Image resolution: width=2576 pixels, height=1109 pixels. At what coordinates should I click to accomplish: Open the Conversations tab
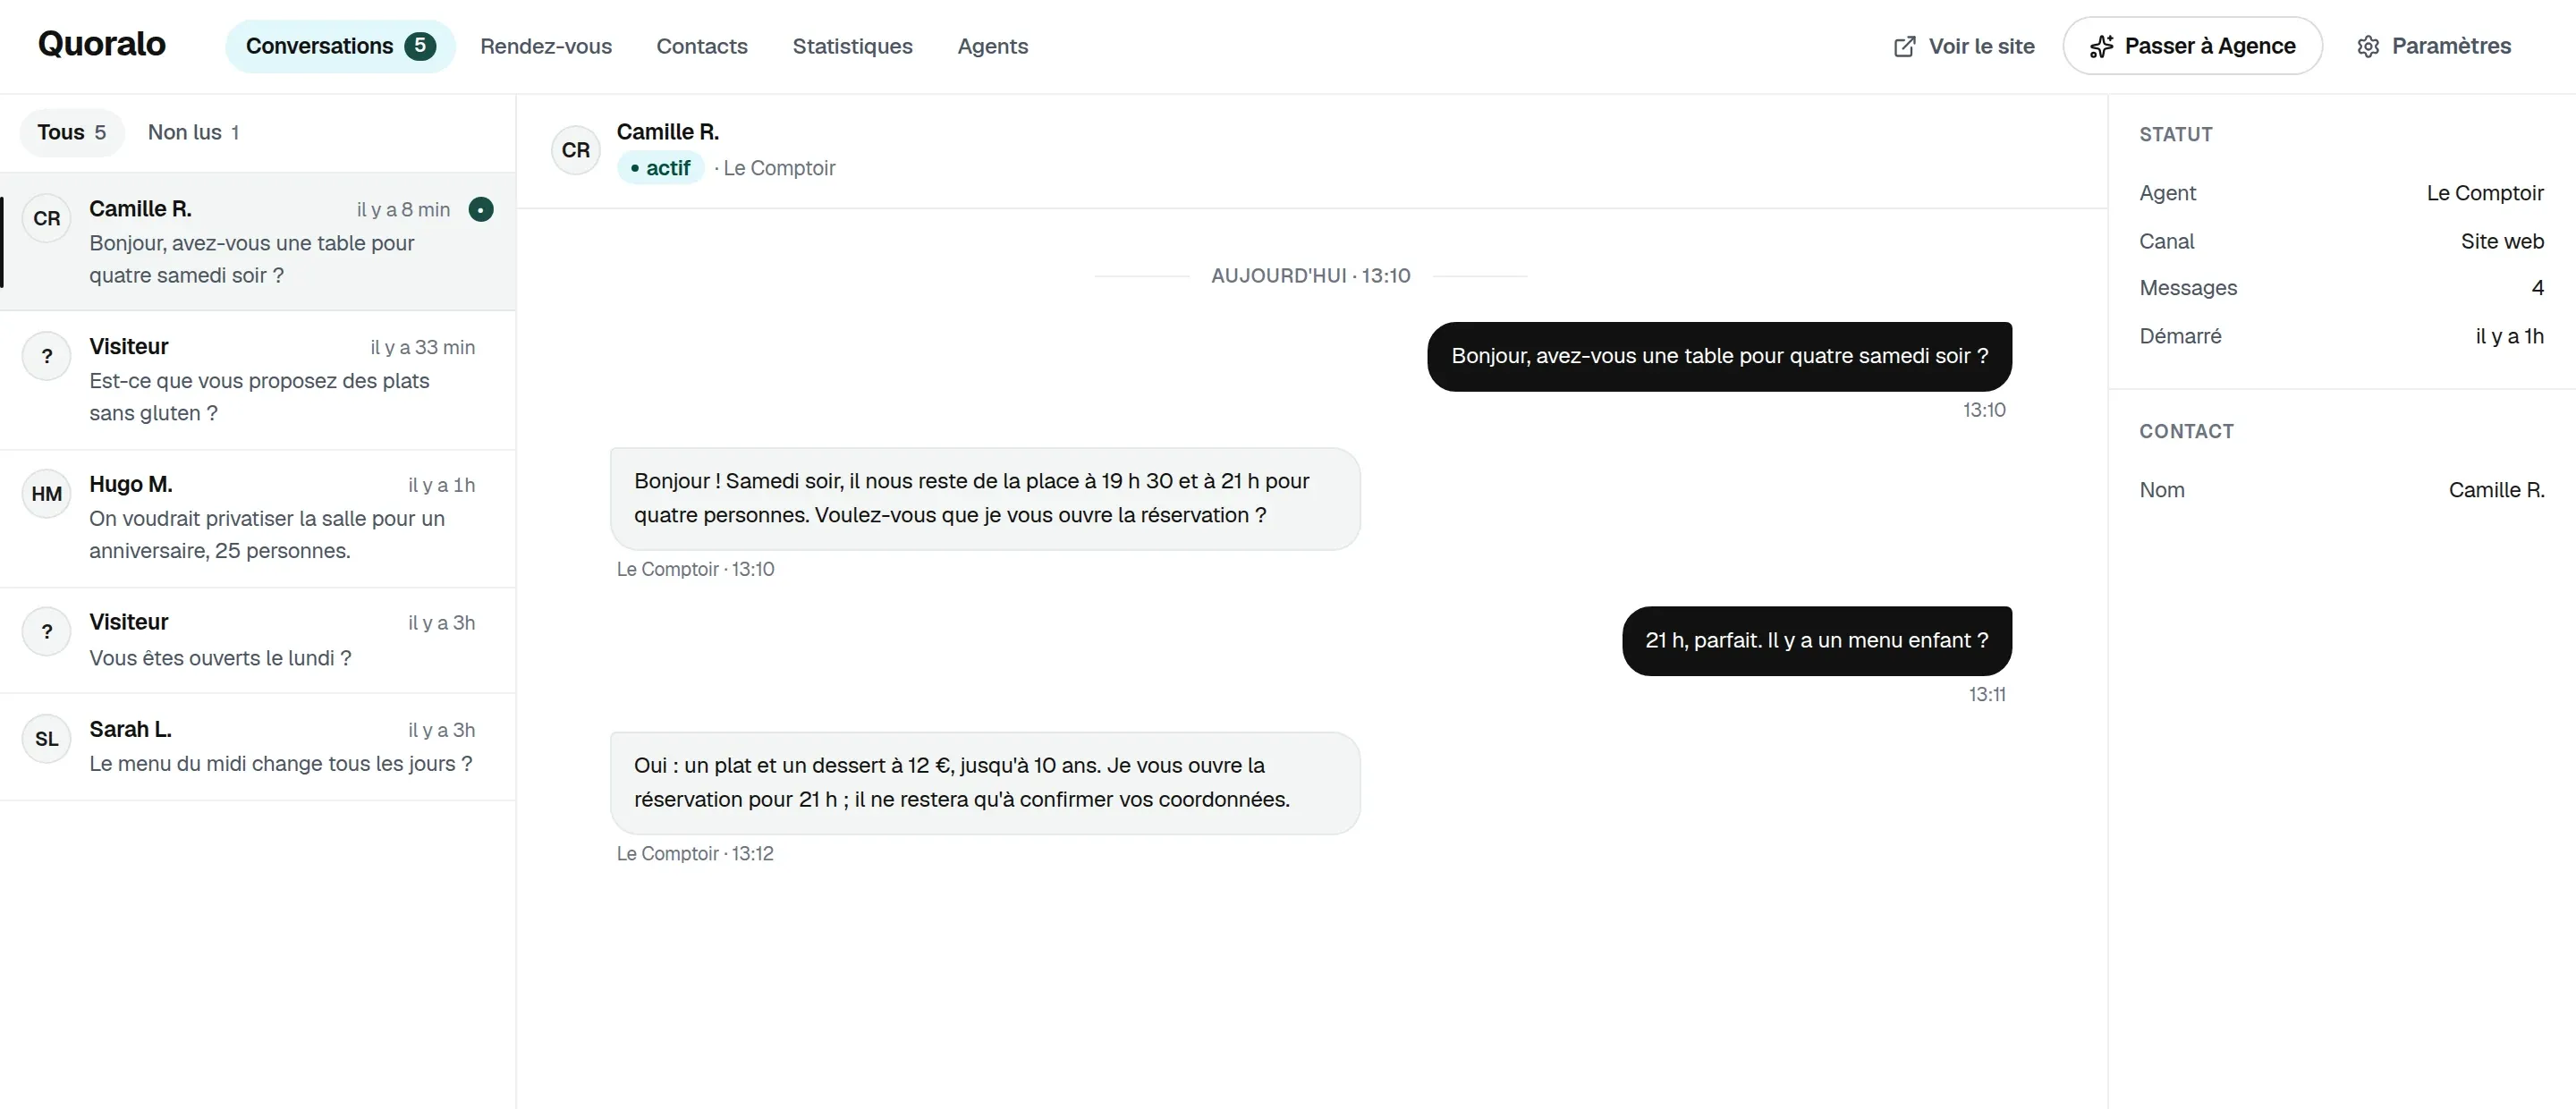(340, 46)
